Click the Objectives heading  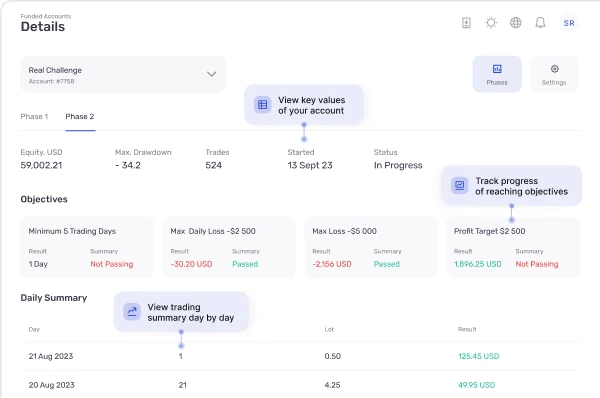click(44, 199)
